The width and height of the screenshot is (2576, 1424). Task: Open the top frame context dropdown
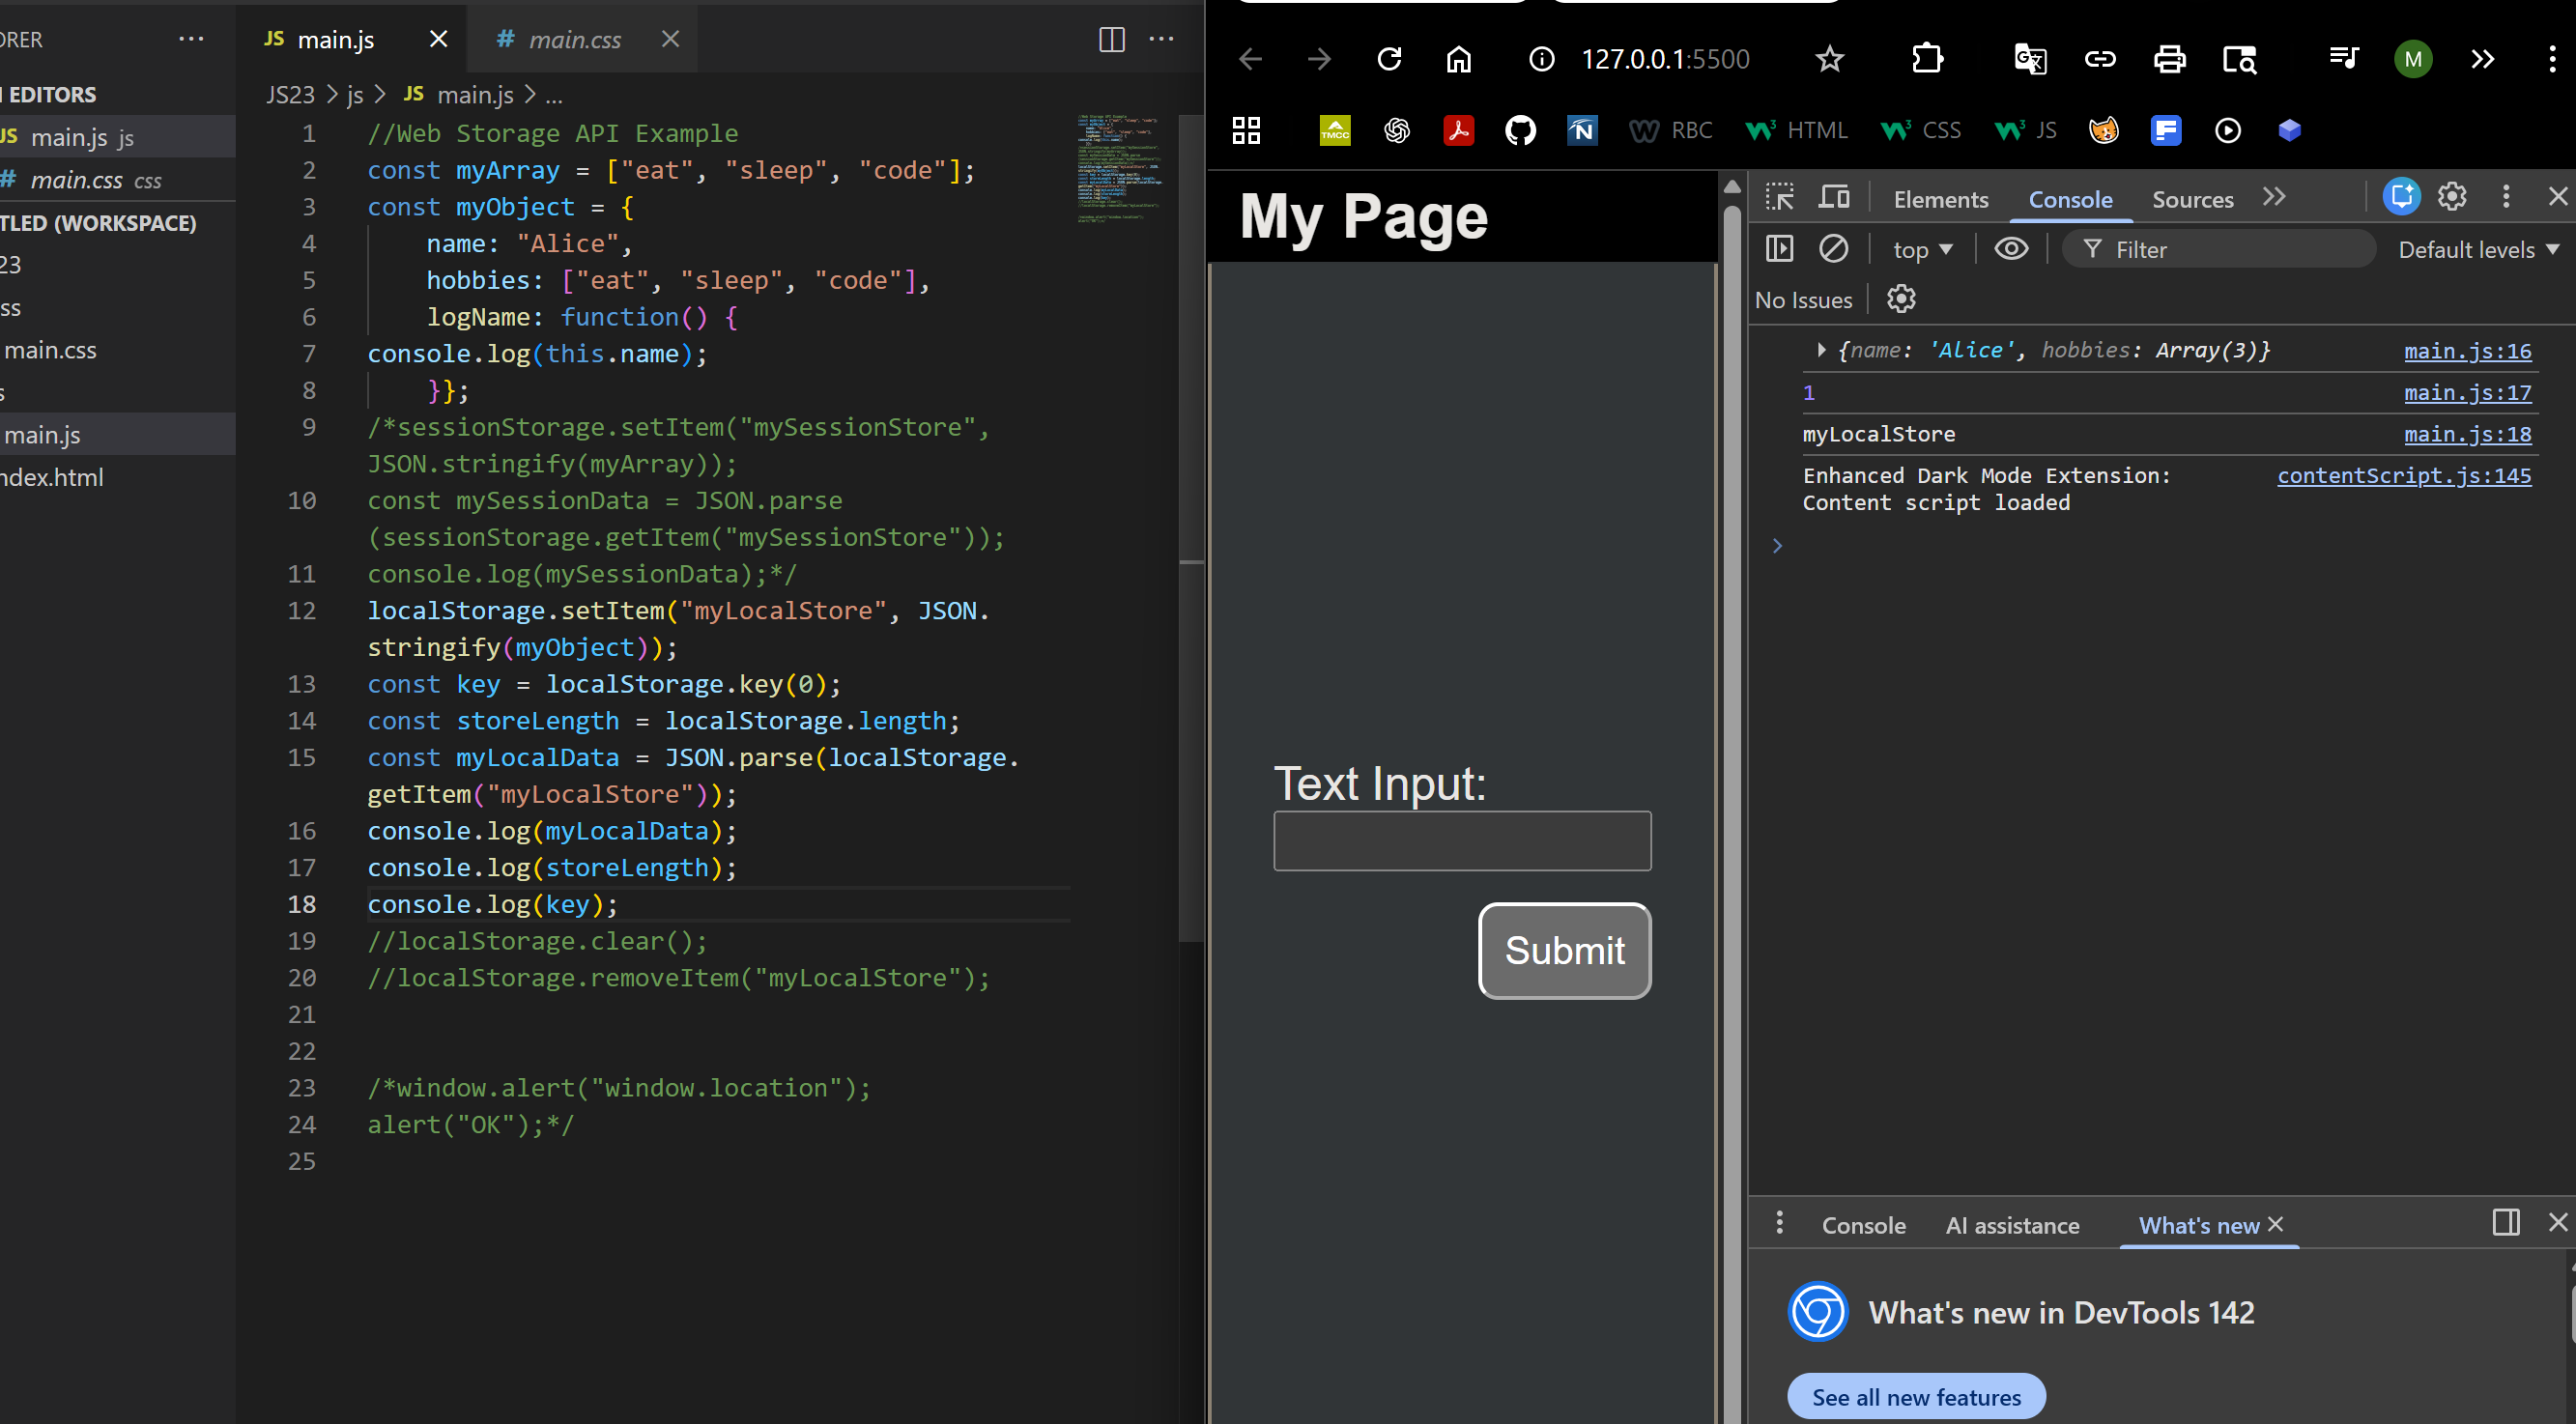(x=1920, y=249)
